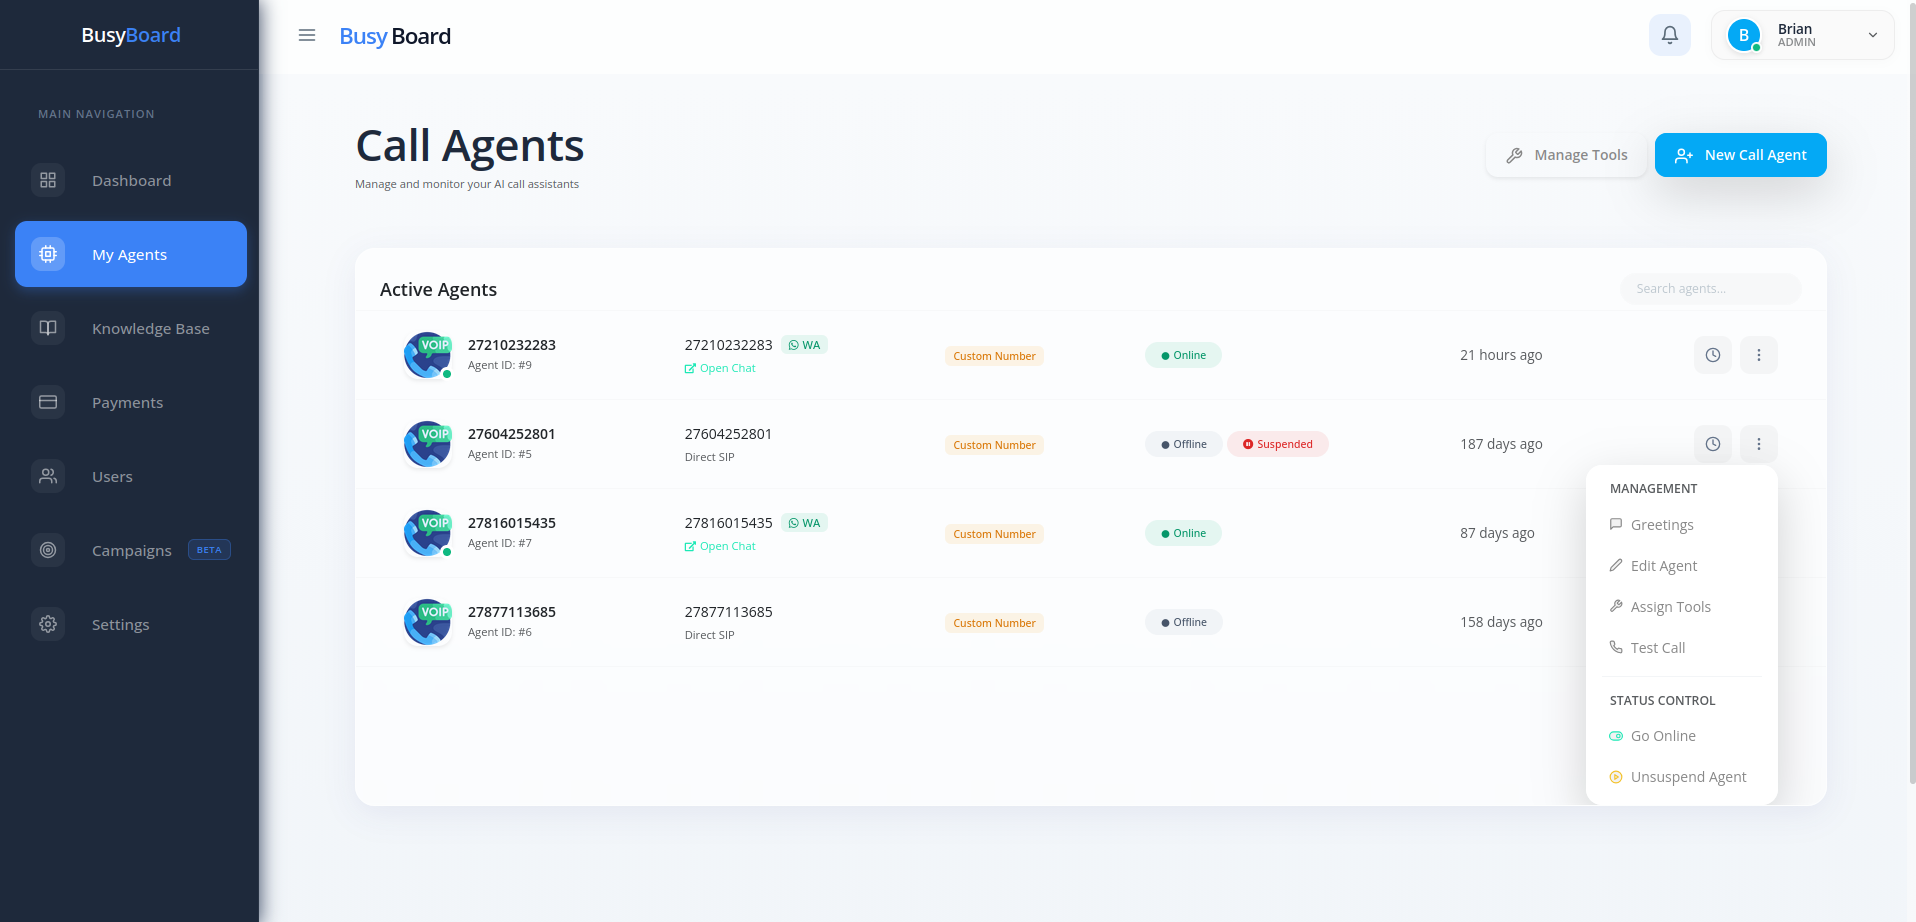Click the New Call Agent button
Image resolution: width=1916 pixels, height=922 pixels.
click(x=1740, y=155)
